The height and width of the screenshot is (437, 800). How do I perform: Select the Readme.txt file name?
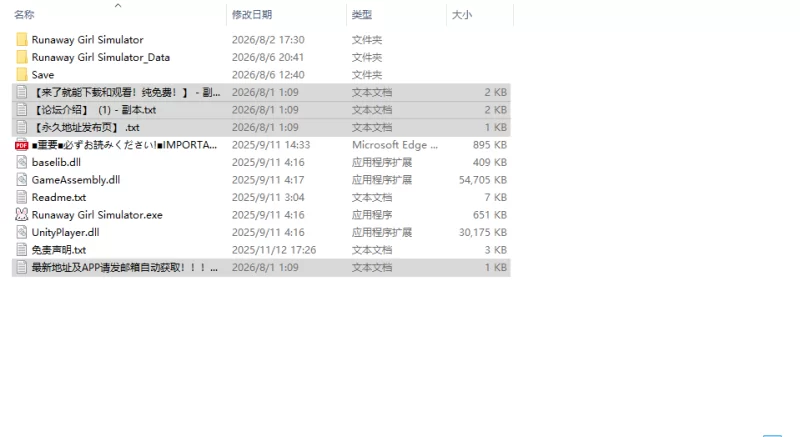59,197
